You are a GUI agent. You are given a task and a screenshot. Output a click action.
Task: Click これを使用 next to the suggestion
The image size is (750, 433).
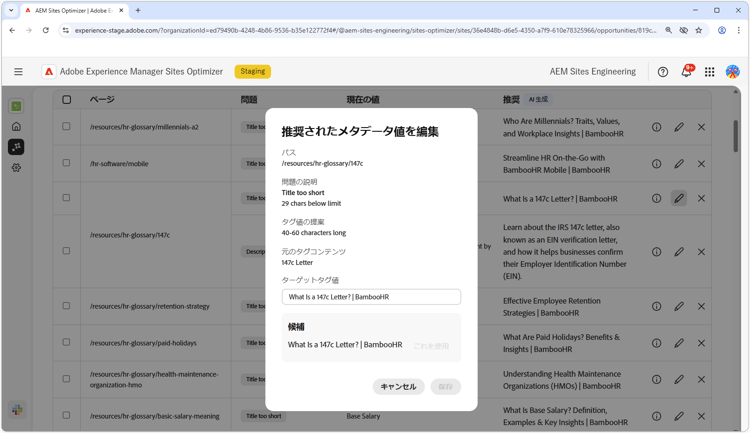tap(431, 346)
